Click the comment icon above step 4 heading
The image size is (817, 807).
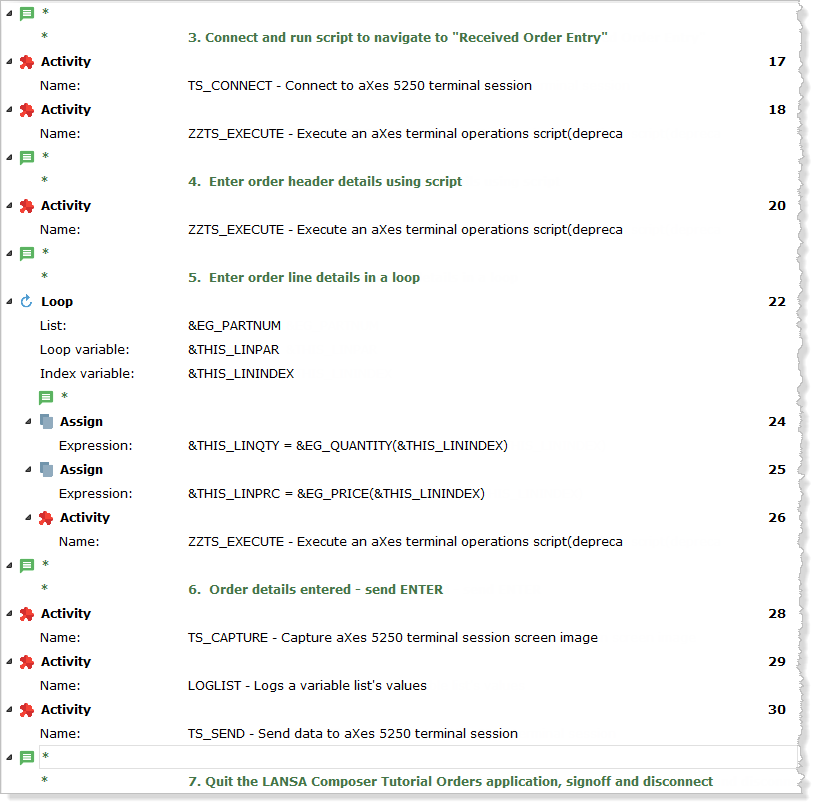[x=27, y=157]
